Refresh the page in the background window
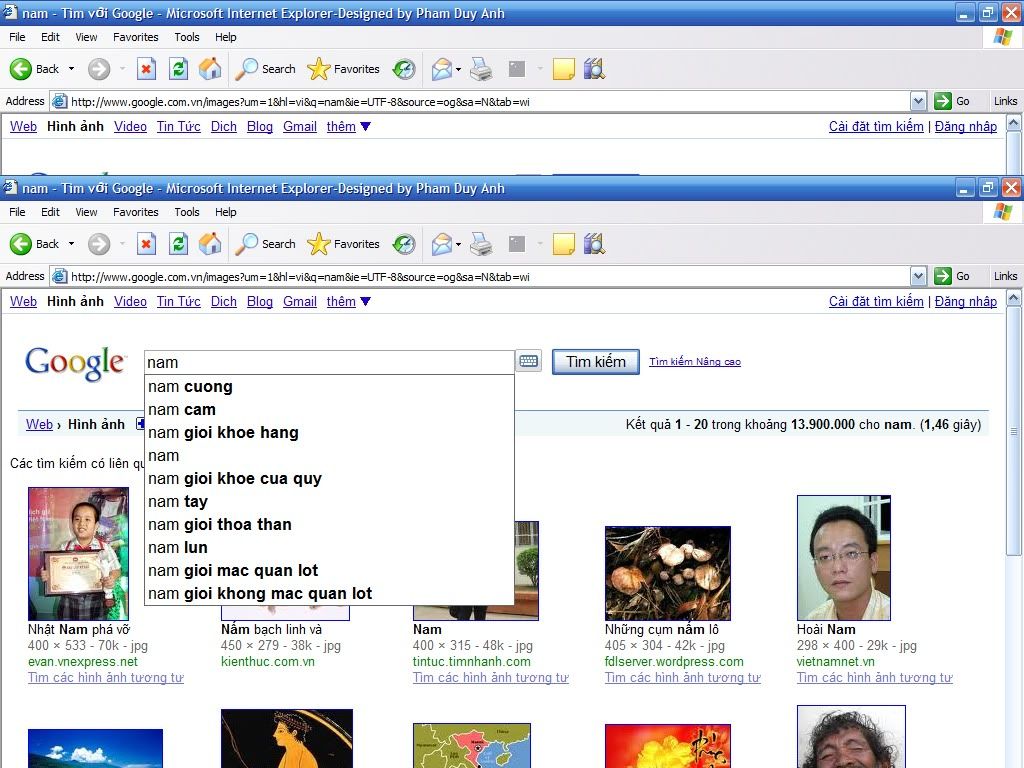The image size is (1024, 768). tap(178, 69)
